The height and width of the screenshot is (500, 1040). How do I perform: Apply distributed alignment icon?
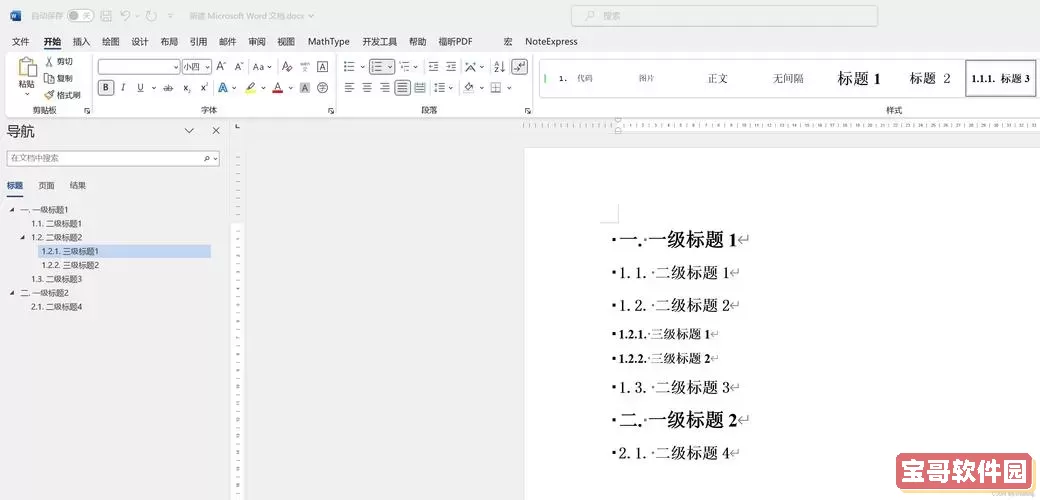click(420, 88)
